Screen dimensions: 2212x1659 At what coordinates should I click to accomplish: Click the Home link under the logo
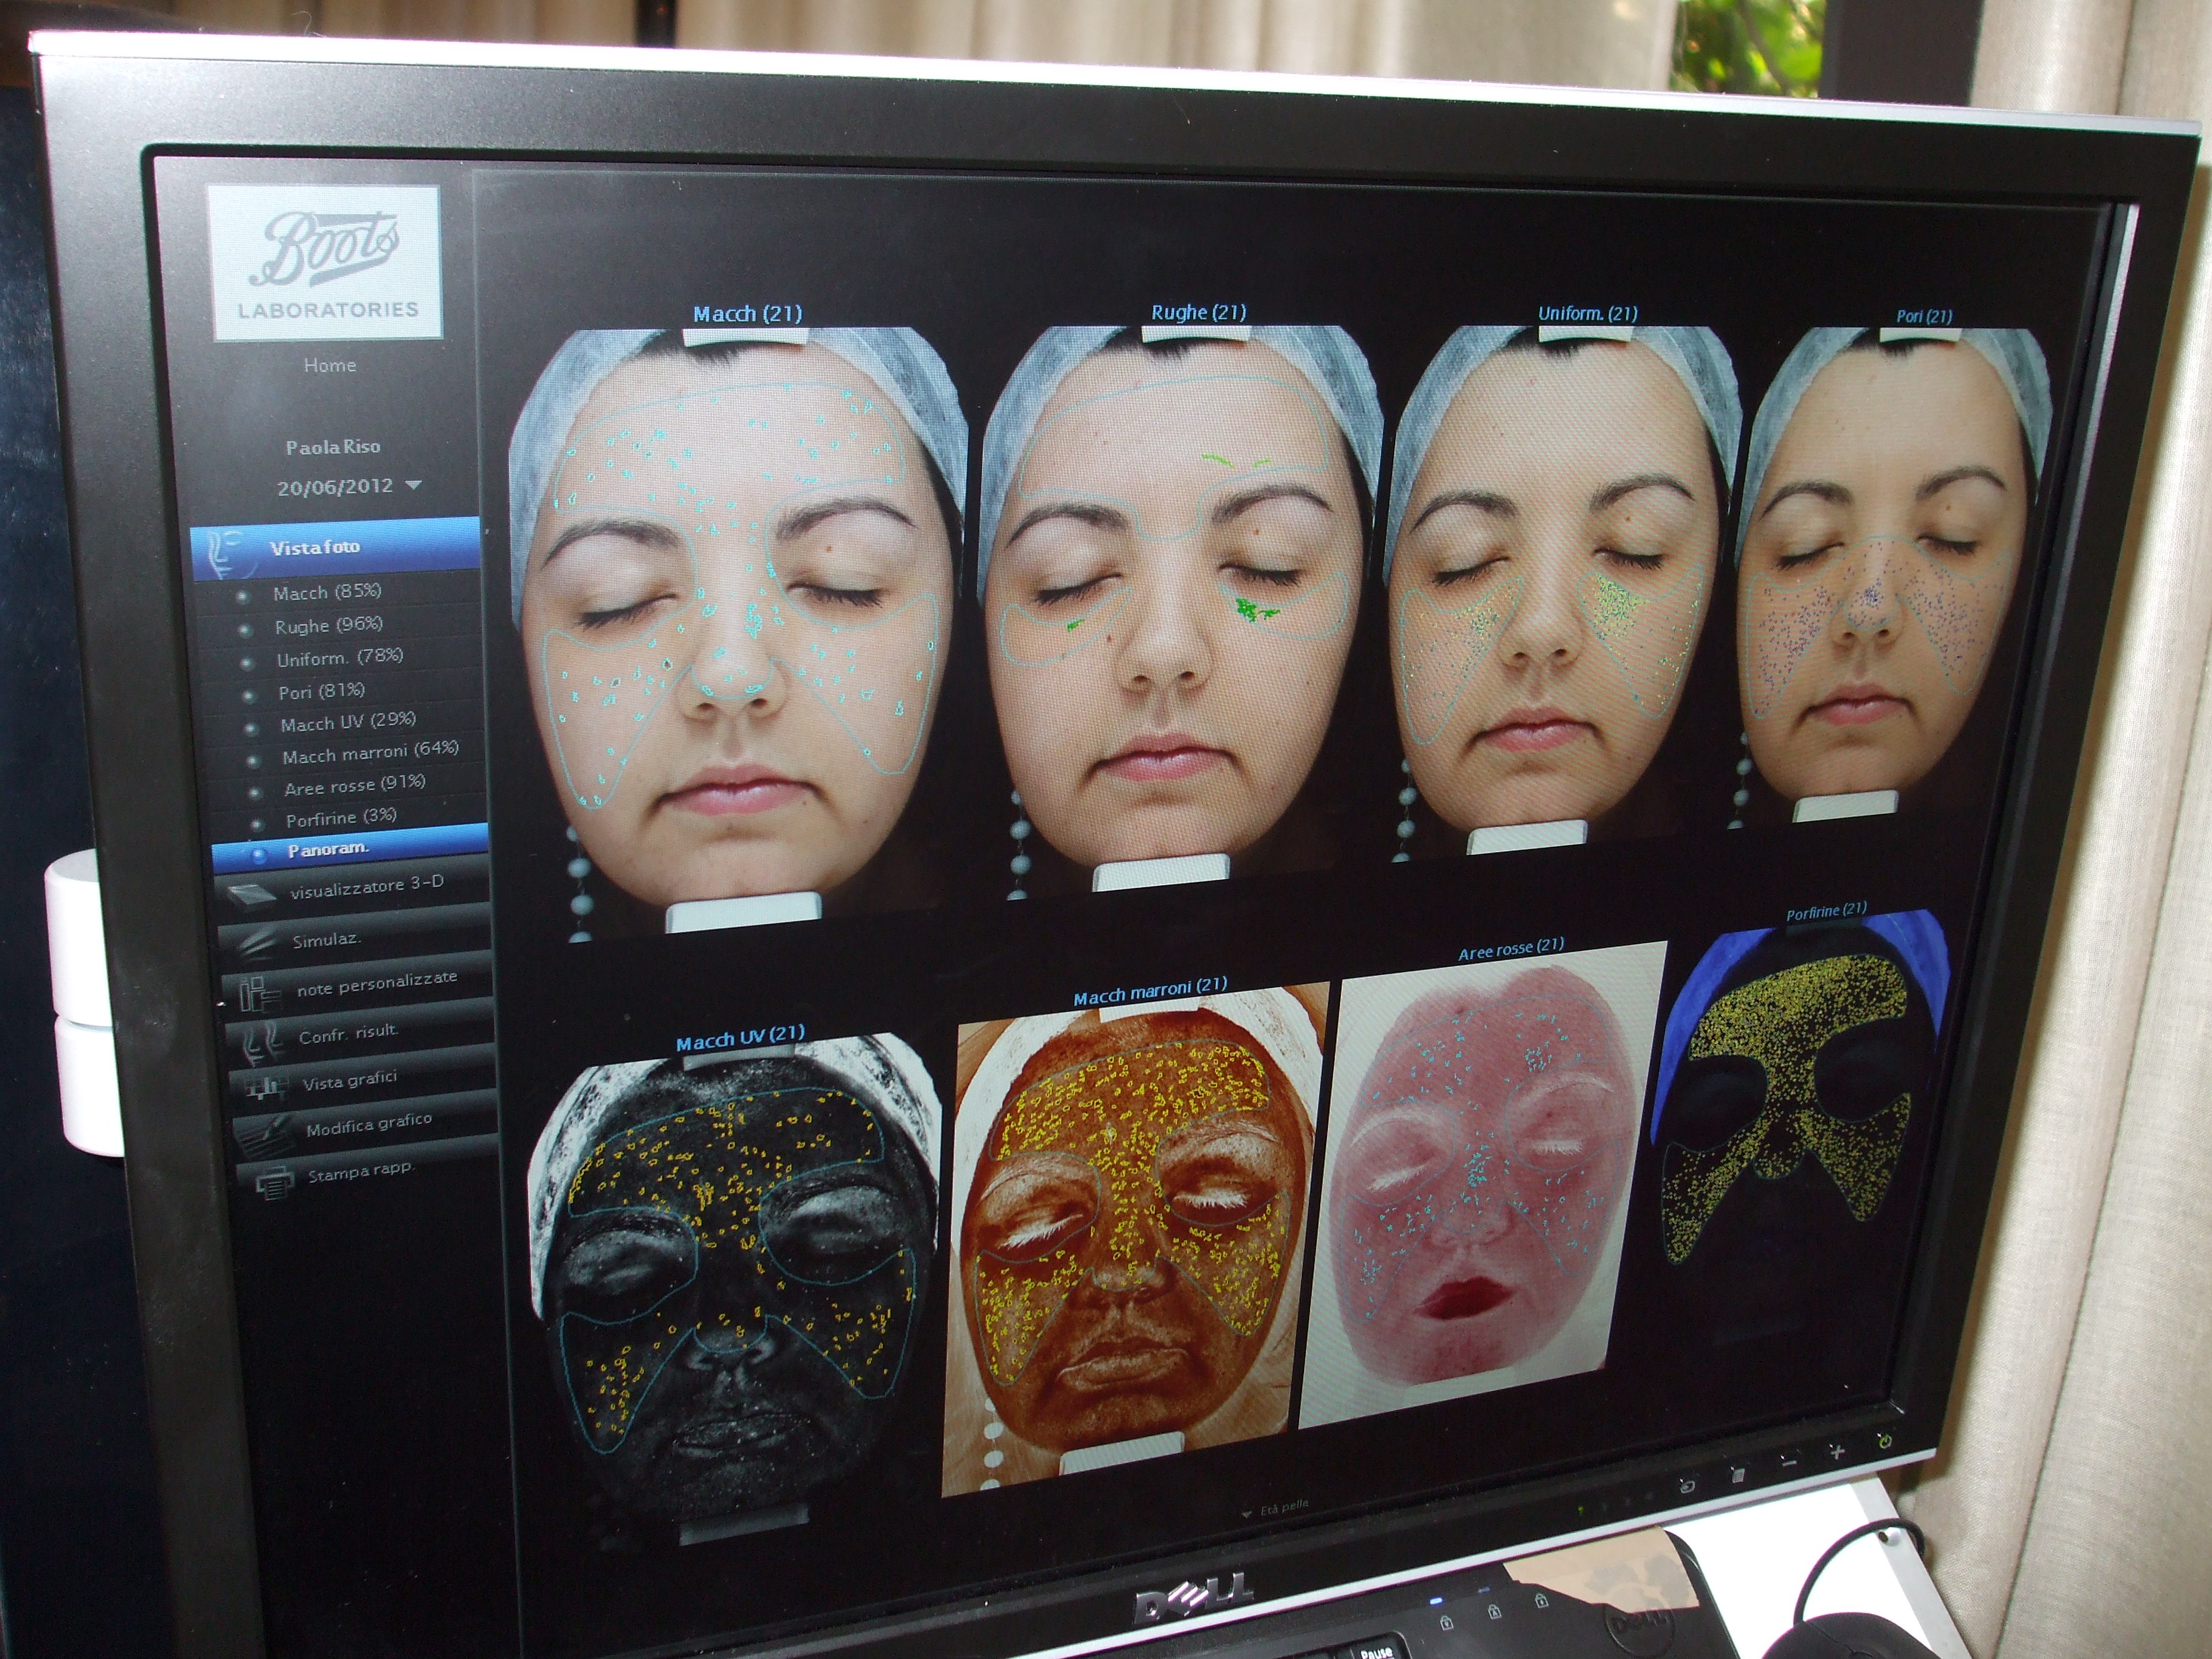(330, 365)
